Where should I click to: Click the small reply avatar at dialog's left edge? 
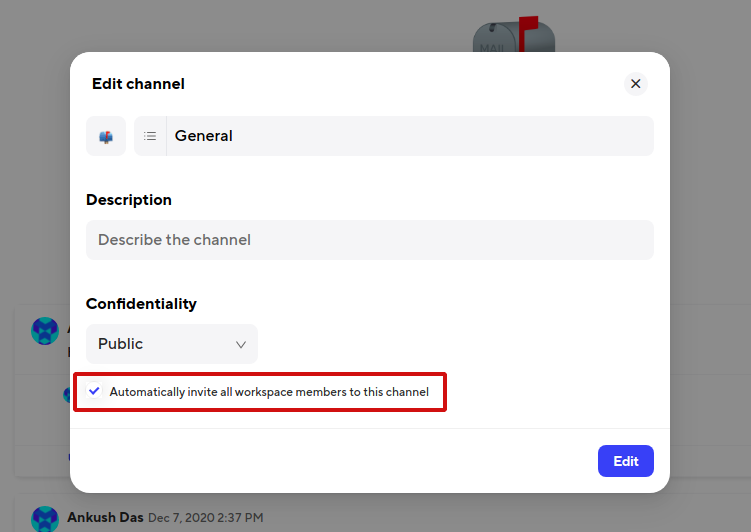click(66, 396)
